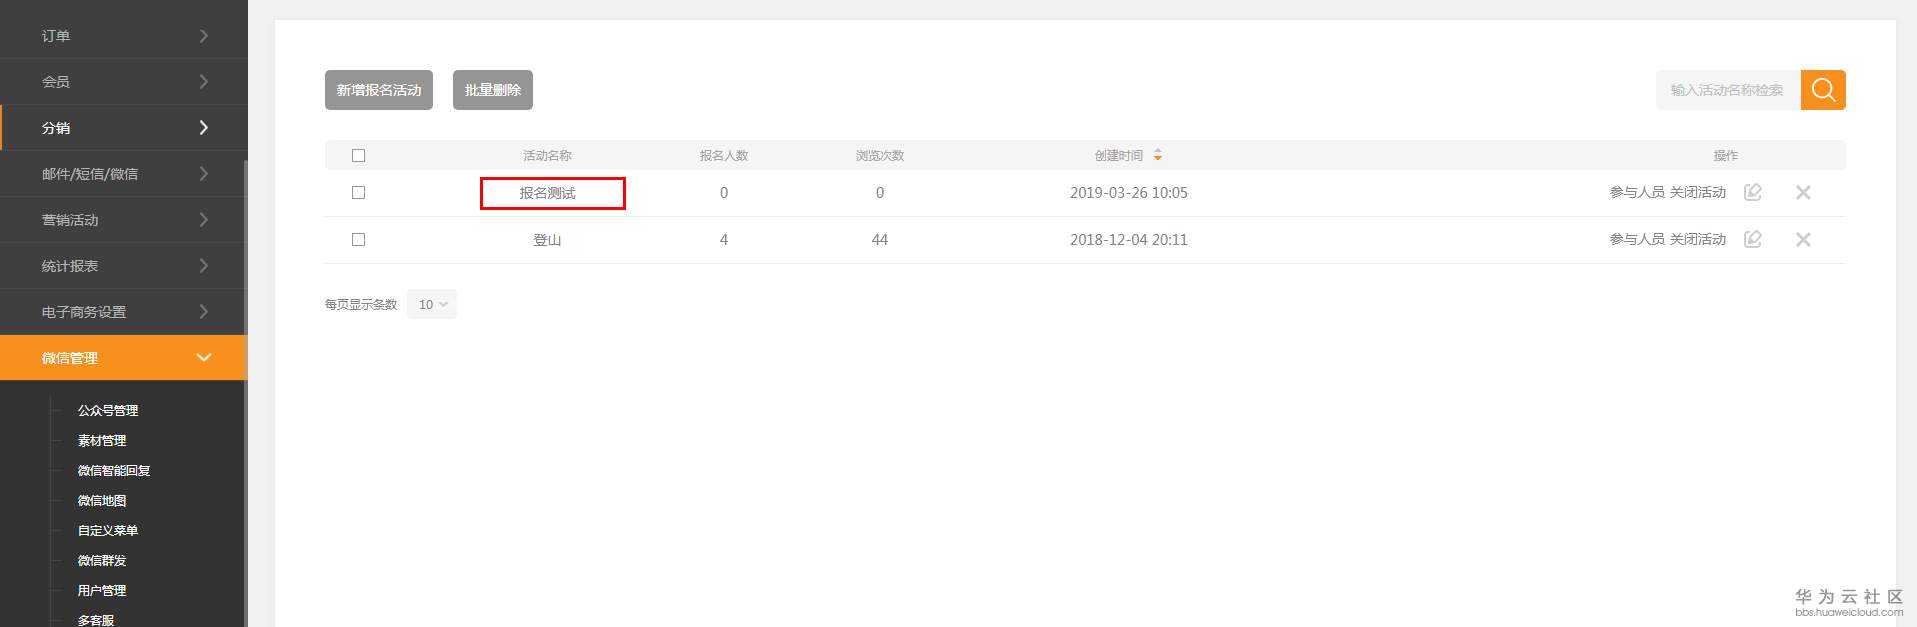Open 用户管理 submenu item
This screenshot has width=1917, height=627.
click(102, 591)
